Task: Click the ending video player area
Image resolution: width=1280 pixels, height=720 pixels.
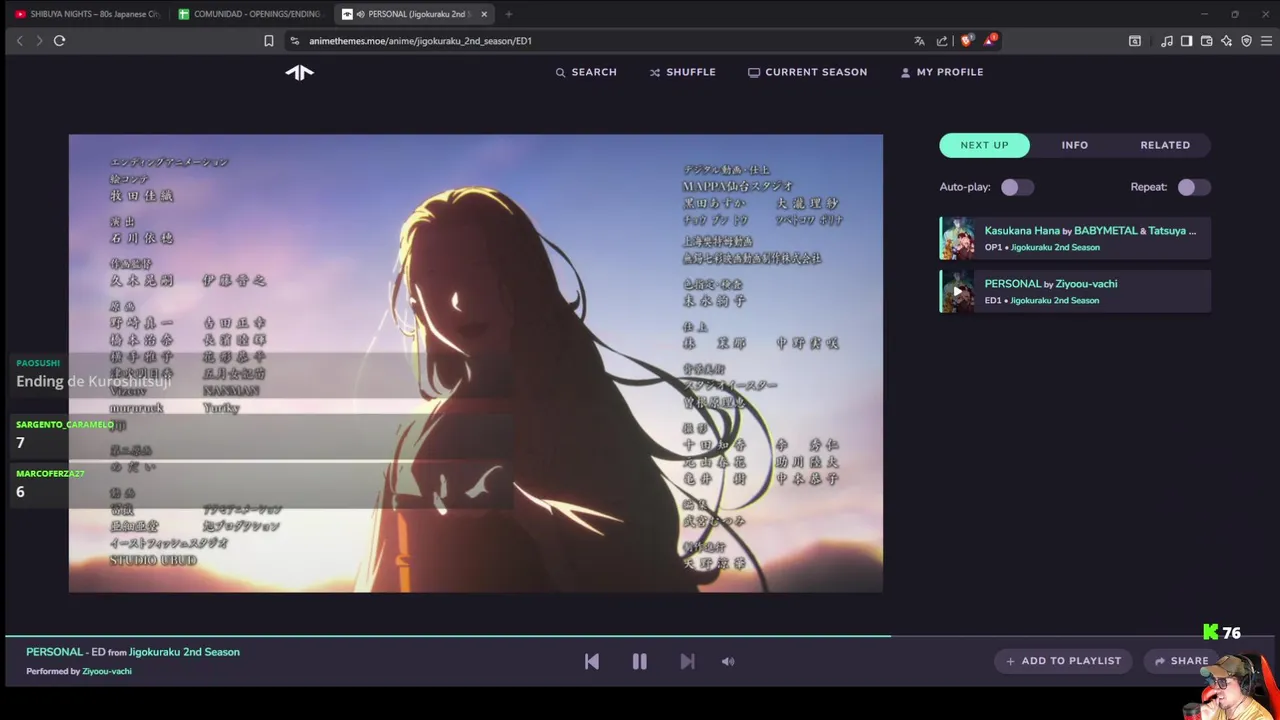Action: click(x=476, y=363)
